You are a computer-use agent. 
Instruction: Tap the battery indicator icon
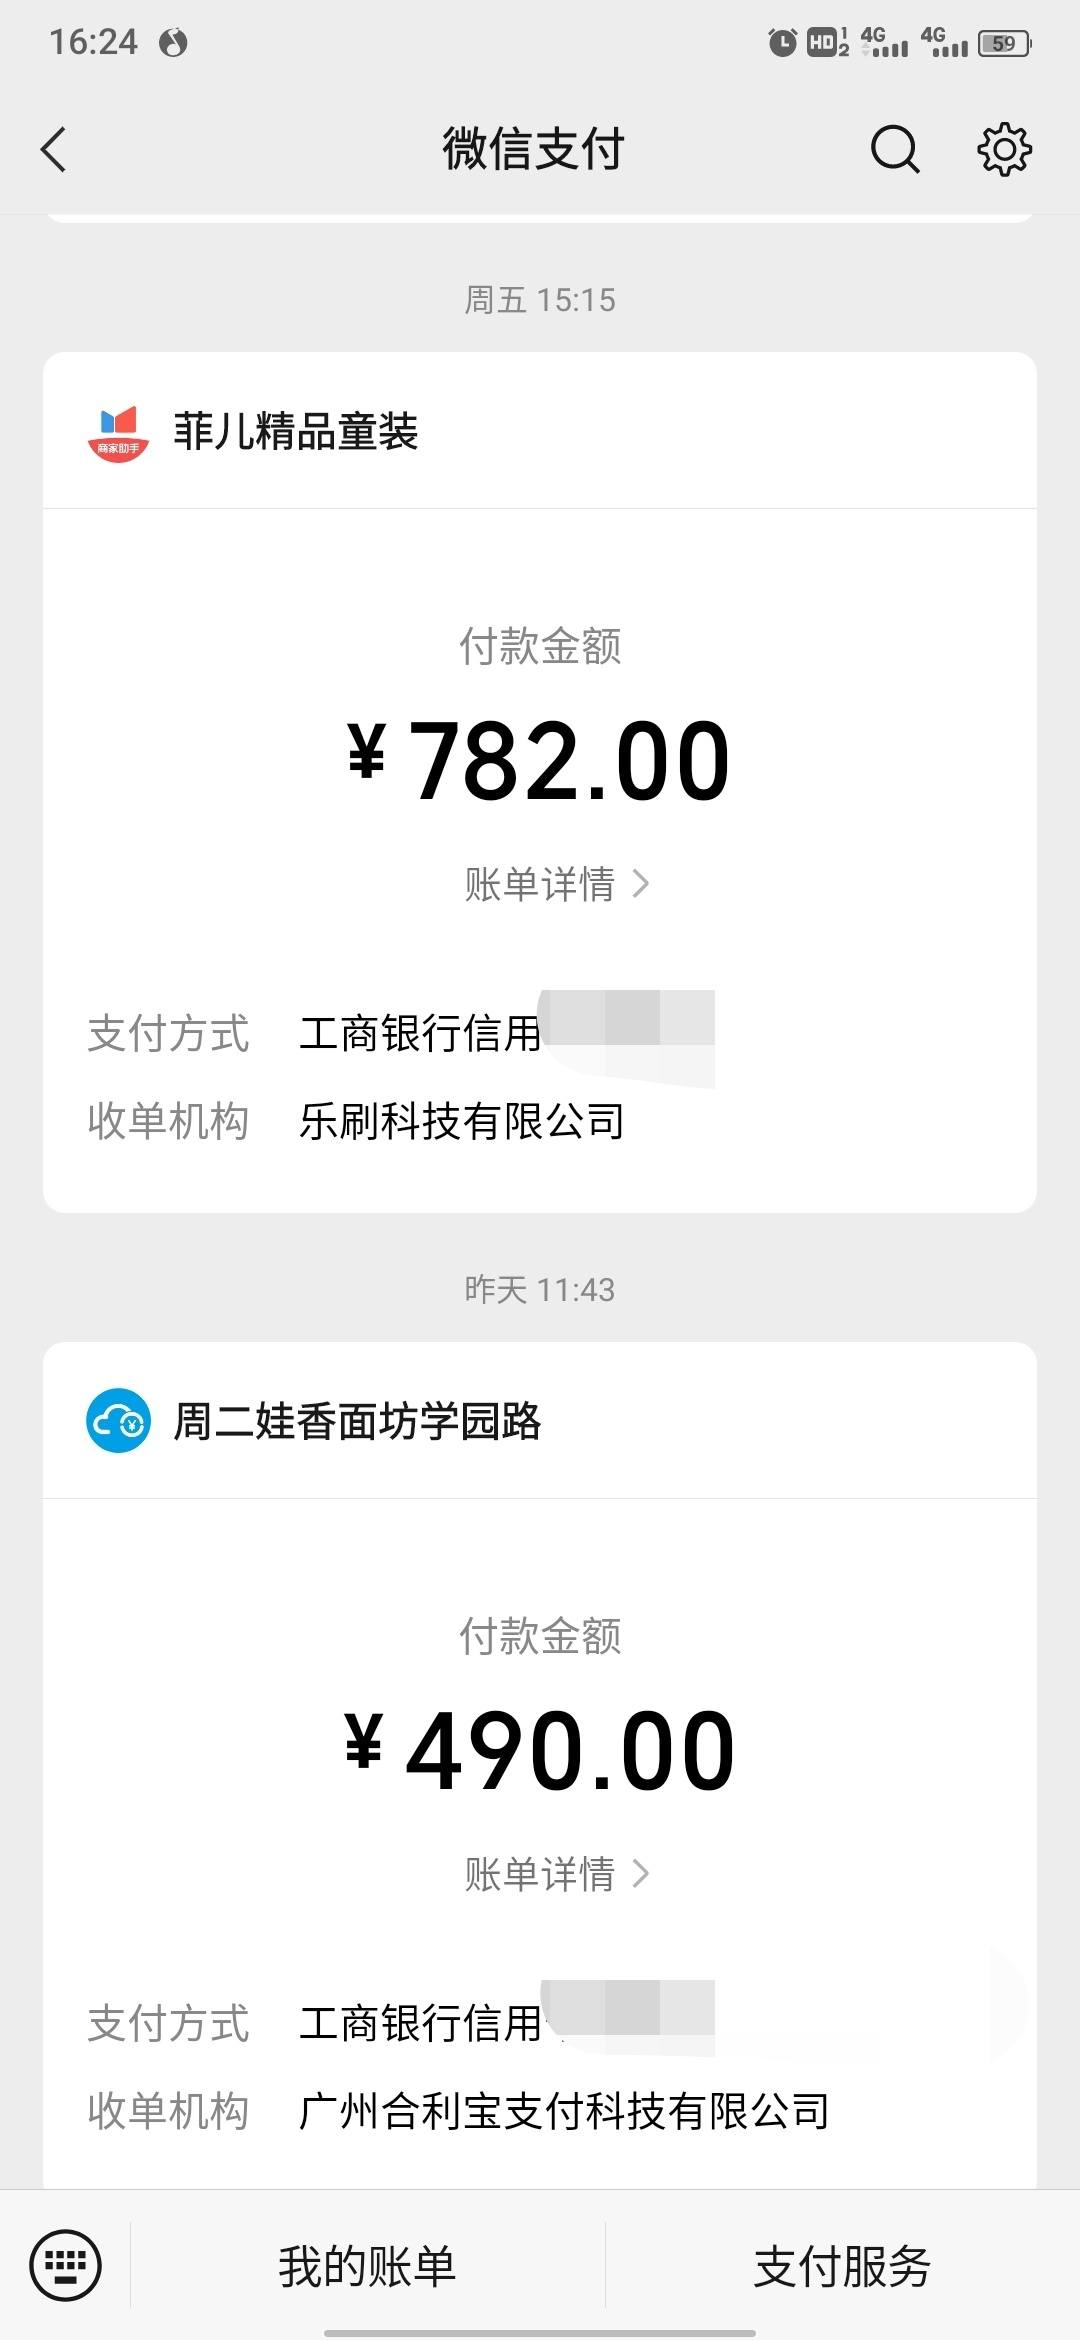[x=1005, y=43]
